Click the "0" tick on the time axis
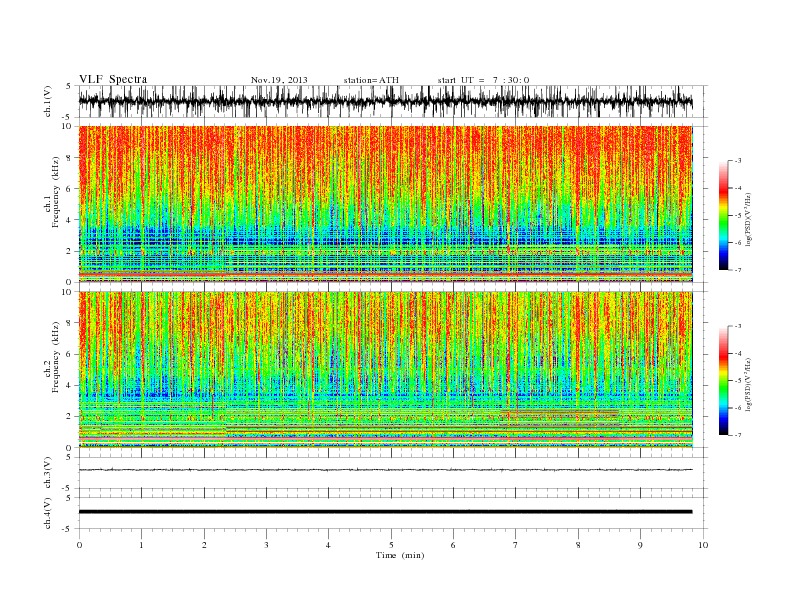 79,545
